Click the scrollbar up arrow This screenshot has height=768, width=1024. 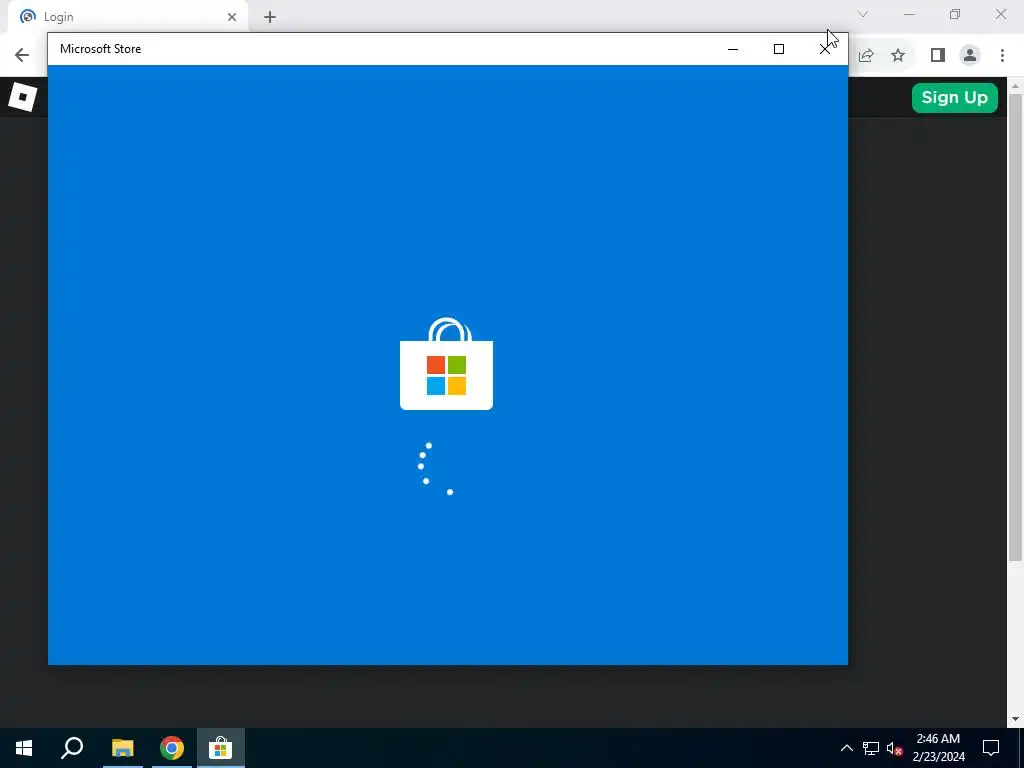point(1015,85)
